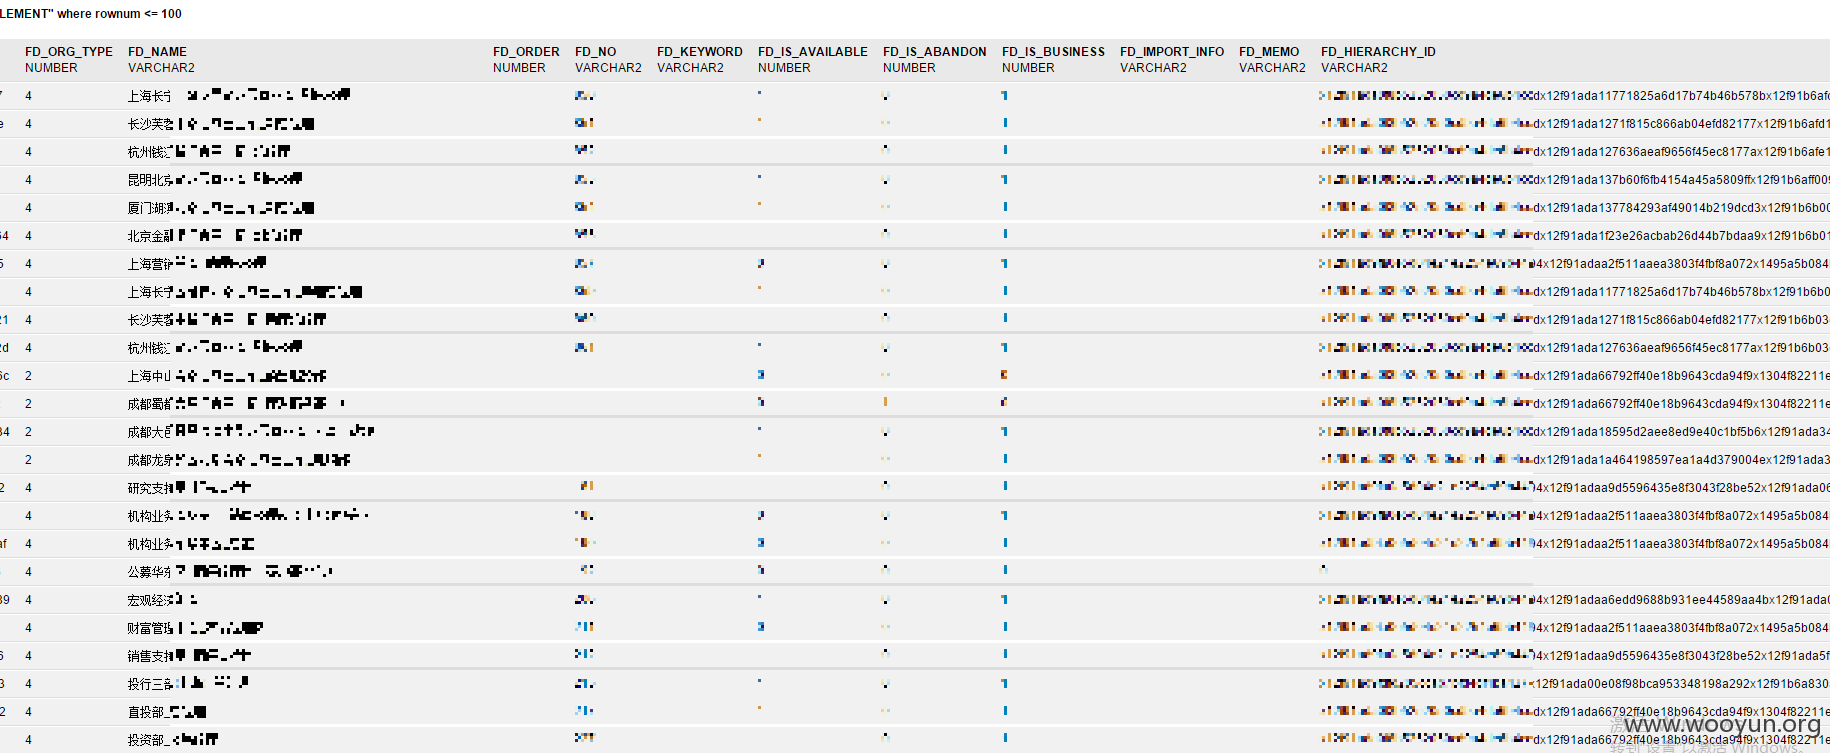This screenshot has width=1830, height=753.
Task: Select the FD_IS_AVAILABLE column header
Action: [813, 52]
